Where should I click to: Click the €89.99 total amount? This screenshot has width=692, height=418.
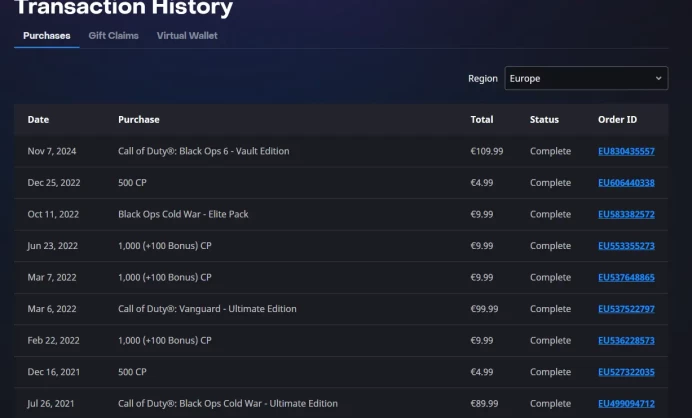tap(484, 403)
